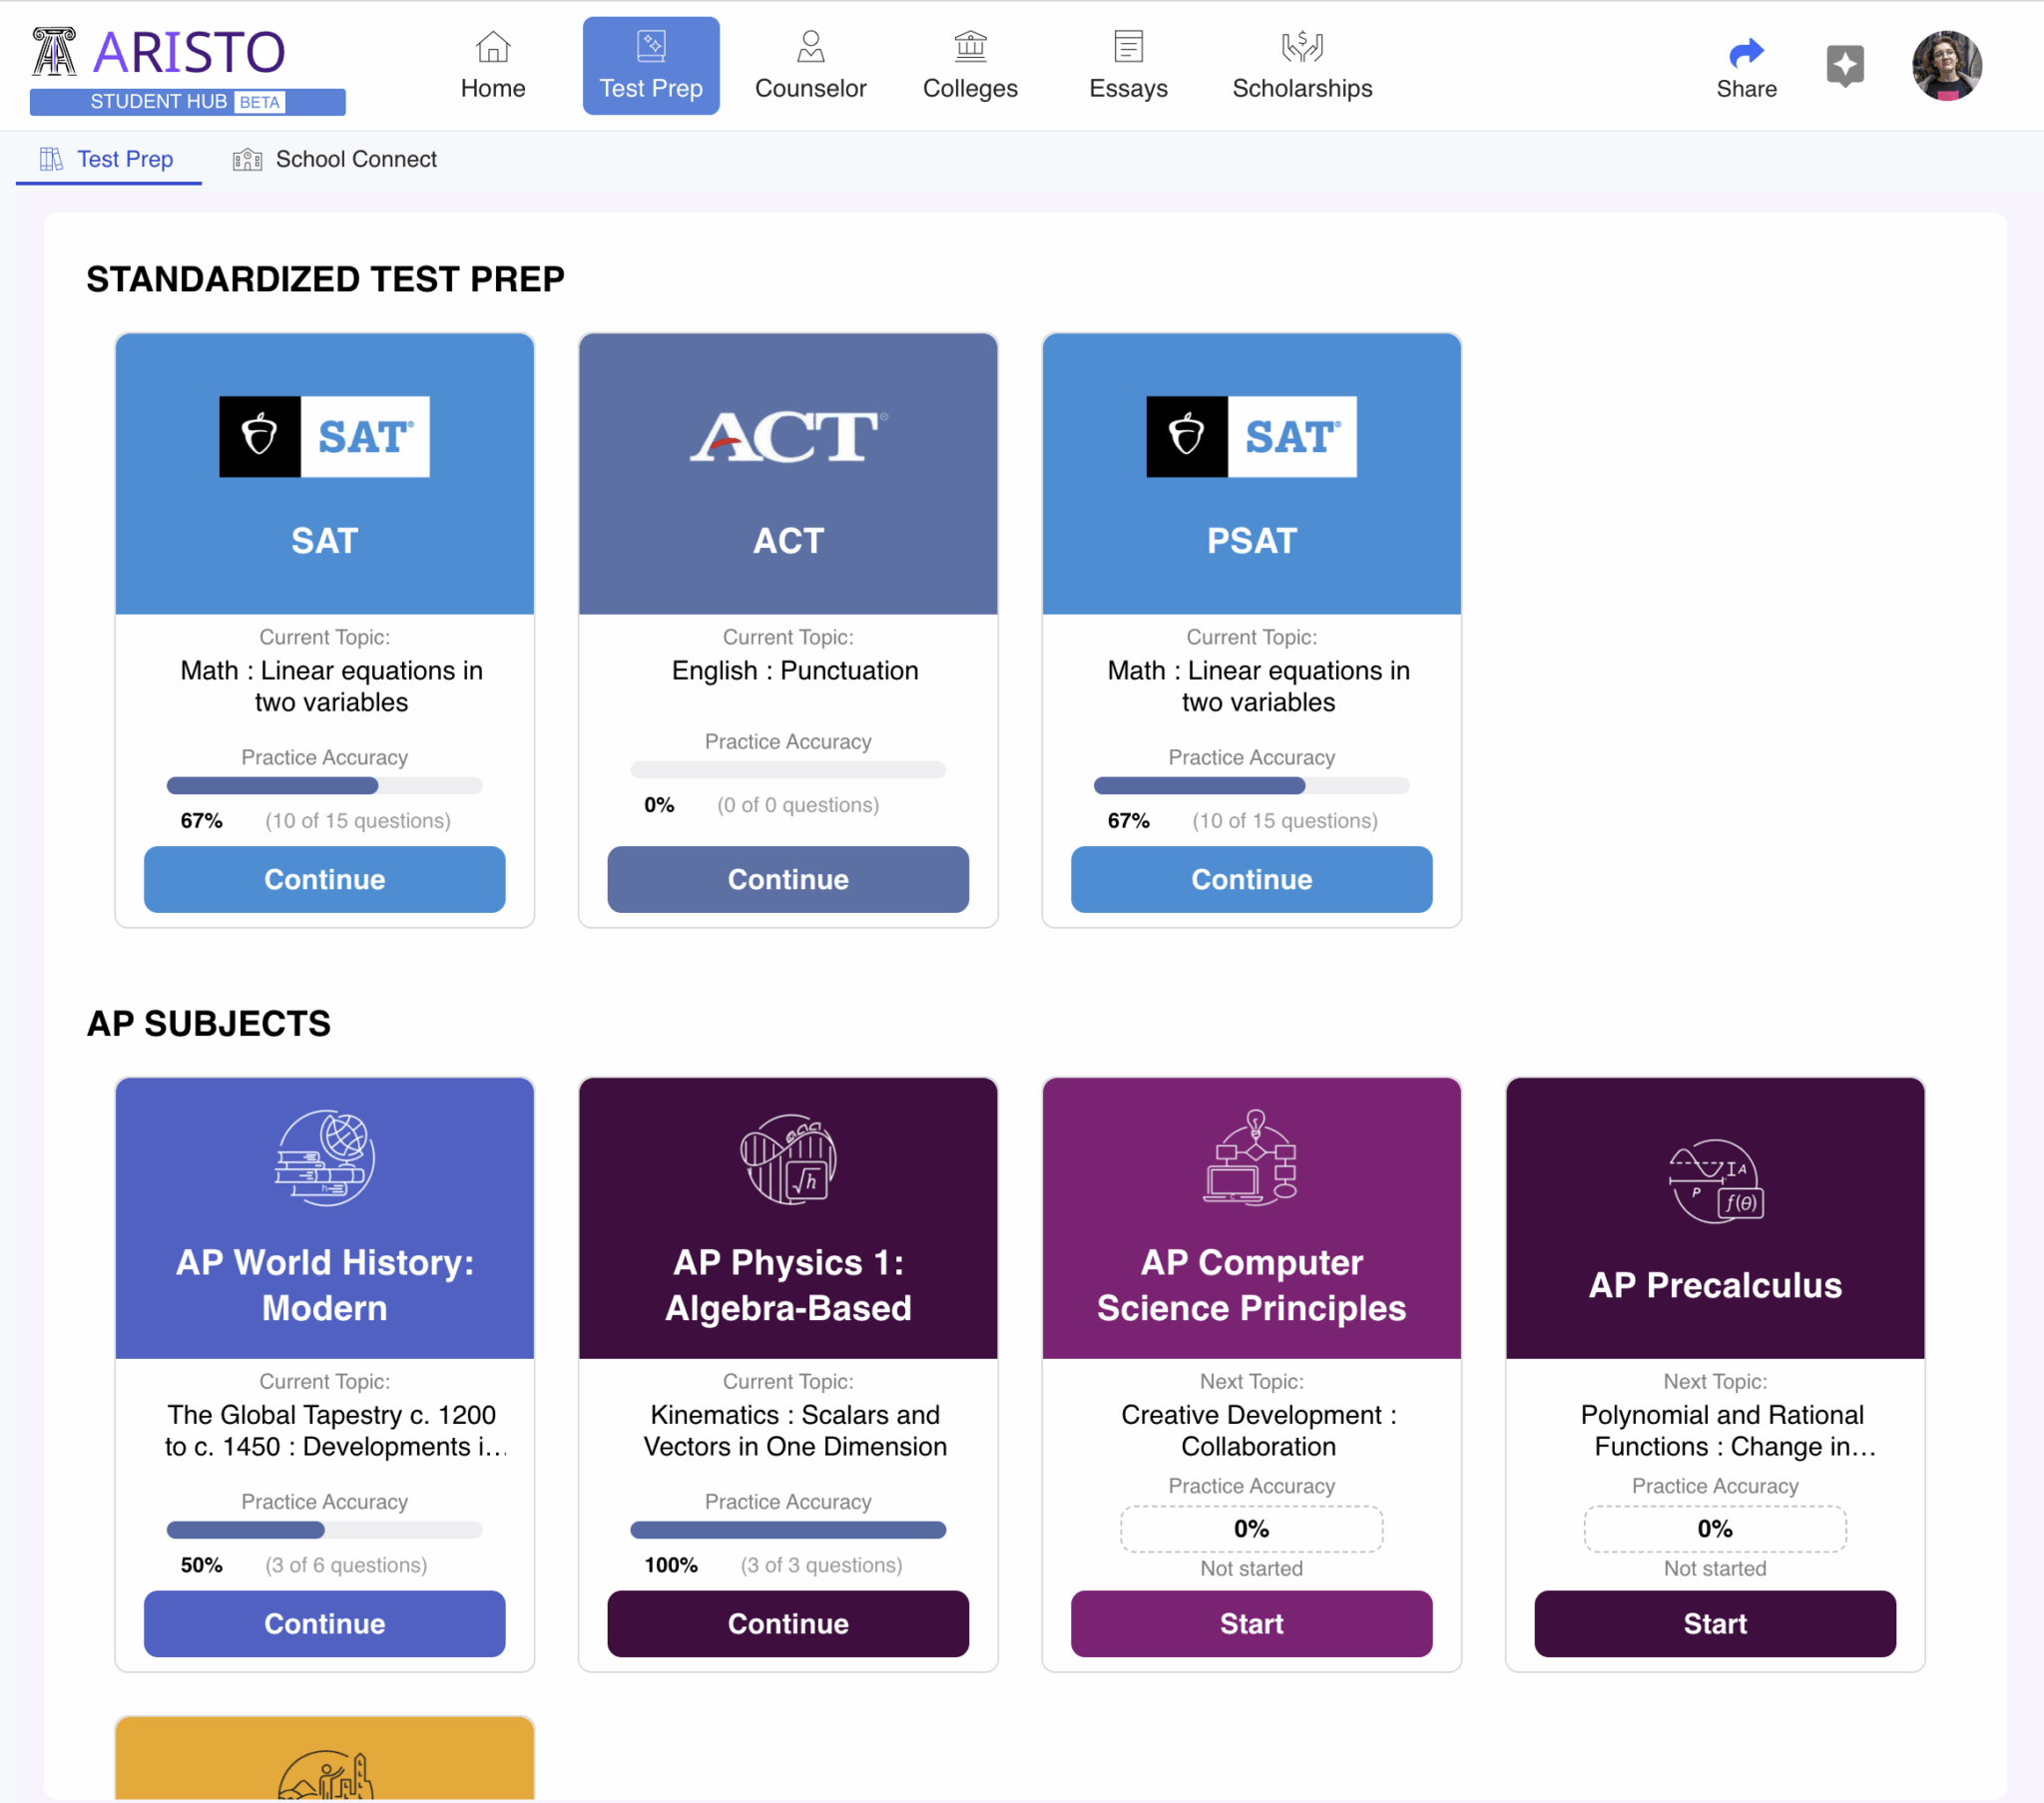Open the Essays document icon
Viewport: 2044px width, 1803px height.
pyautogui.click(x=1128, y=47)
